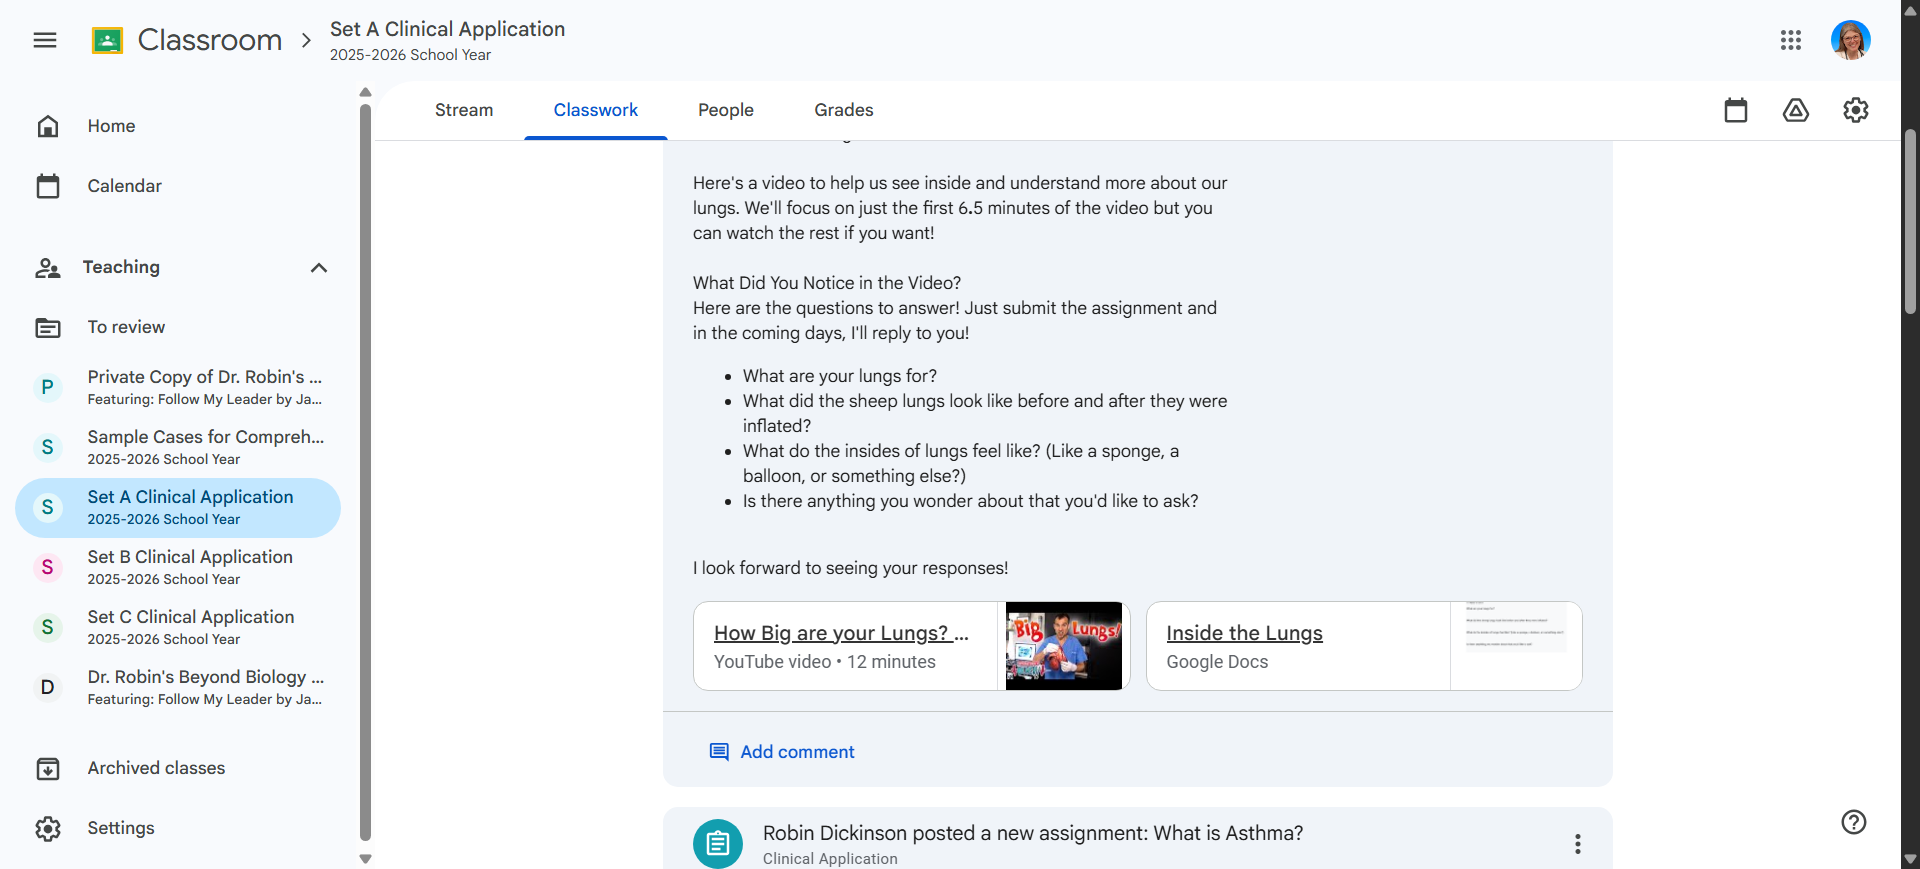The image size is (1920, 869).
Task: Collapse the Teaching section
Action: (x=319, y=267)
